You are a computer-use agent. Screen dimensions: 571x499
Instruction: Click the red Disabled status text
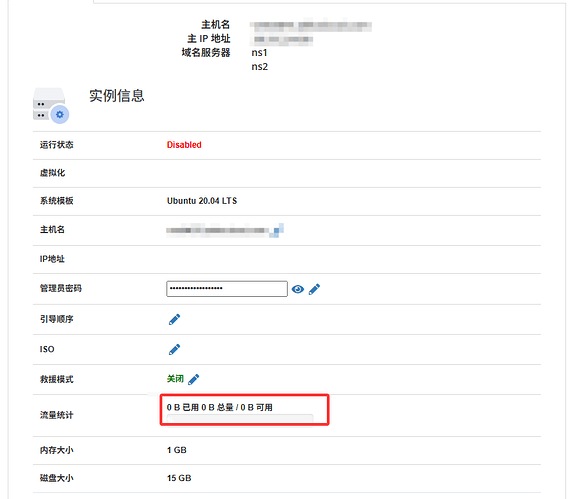184,145
